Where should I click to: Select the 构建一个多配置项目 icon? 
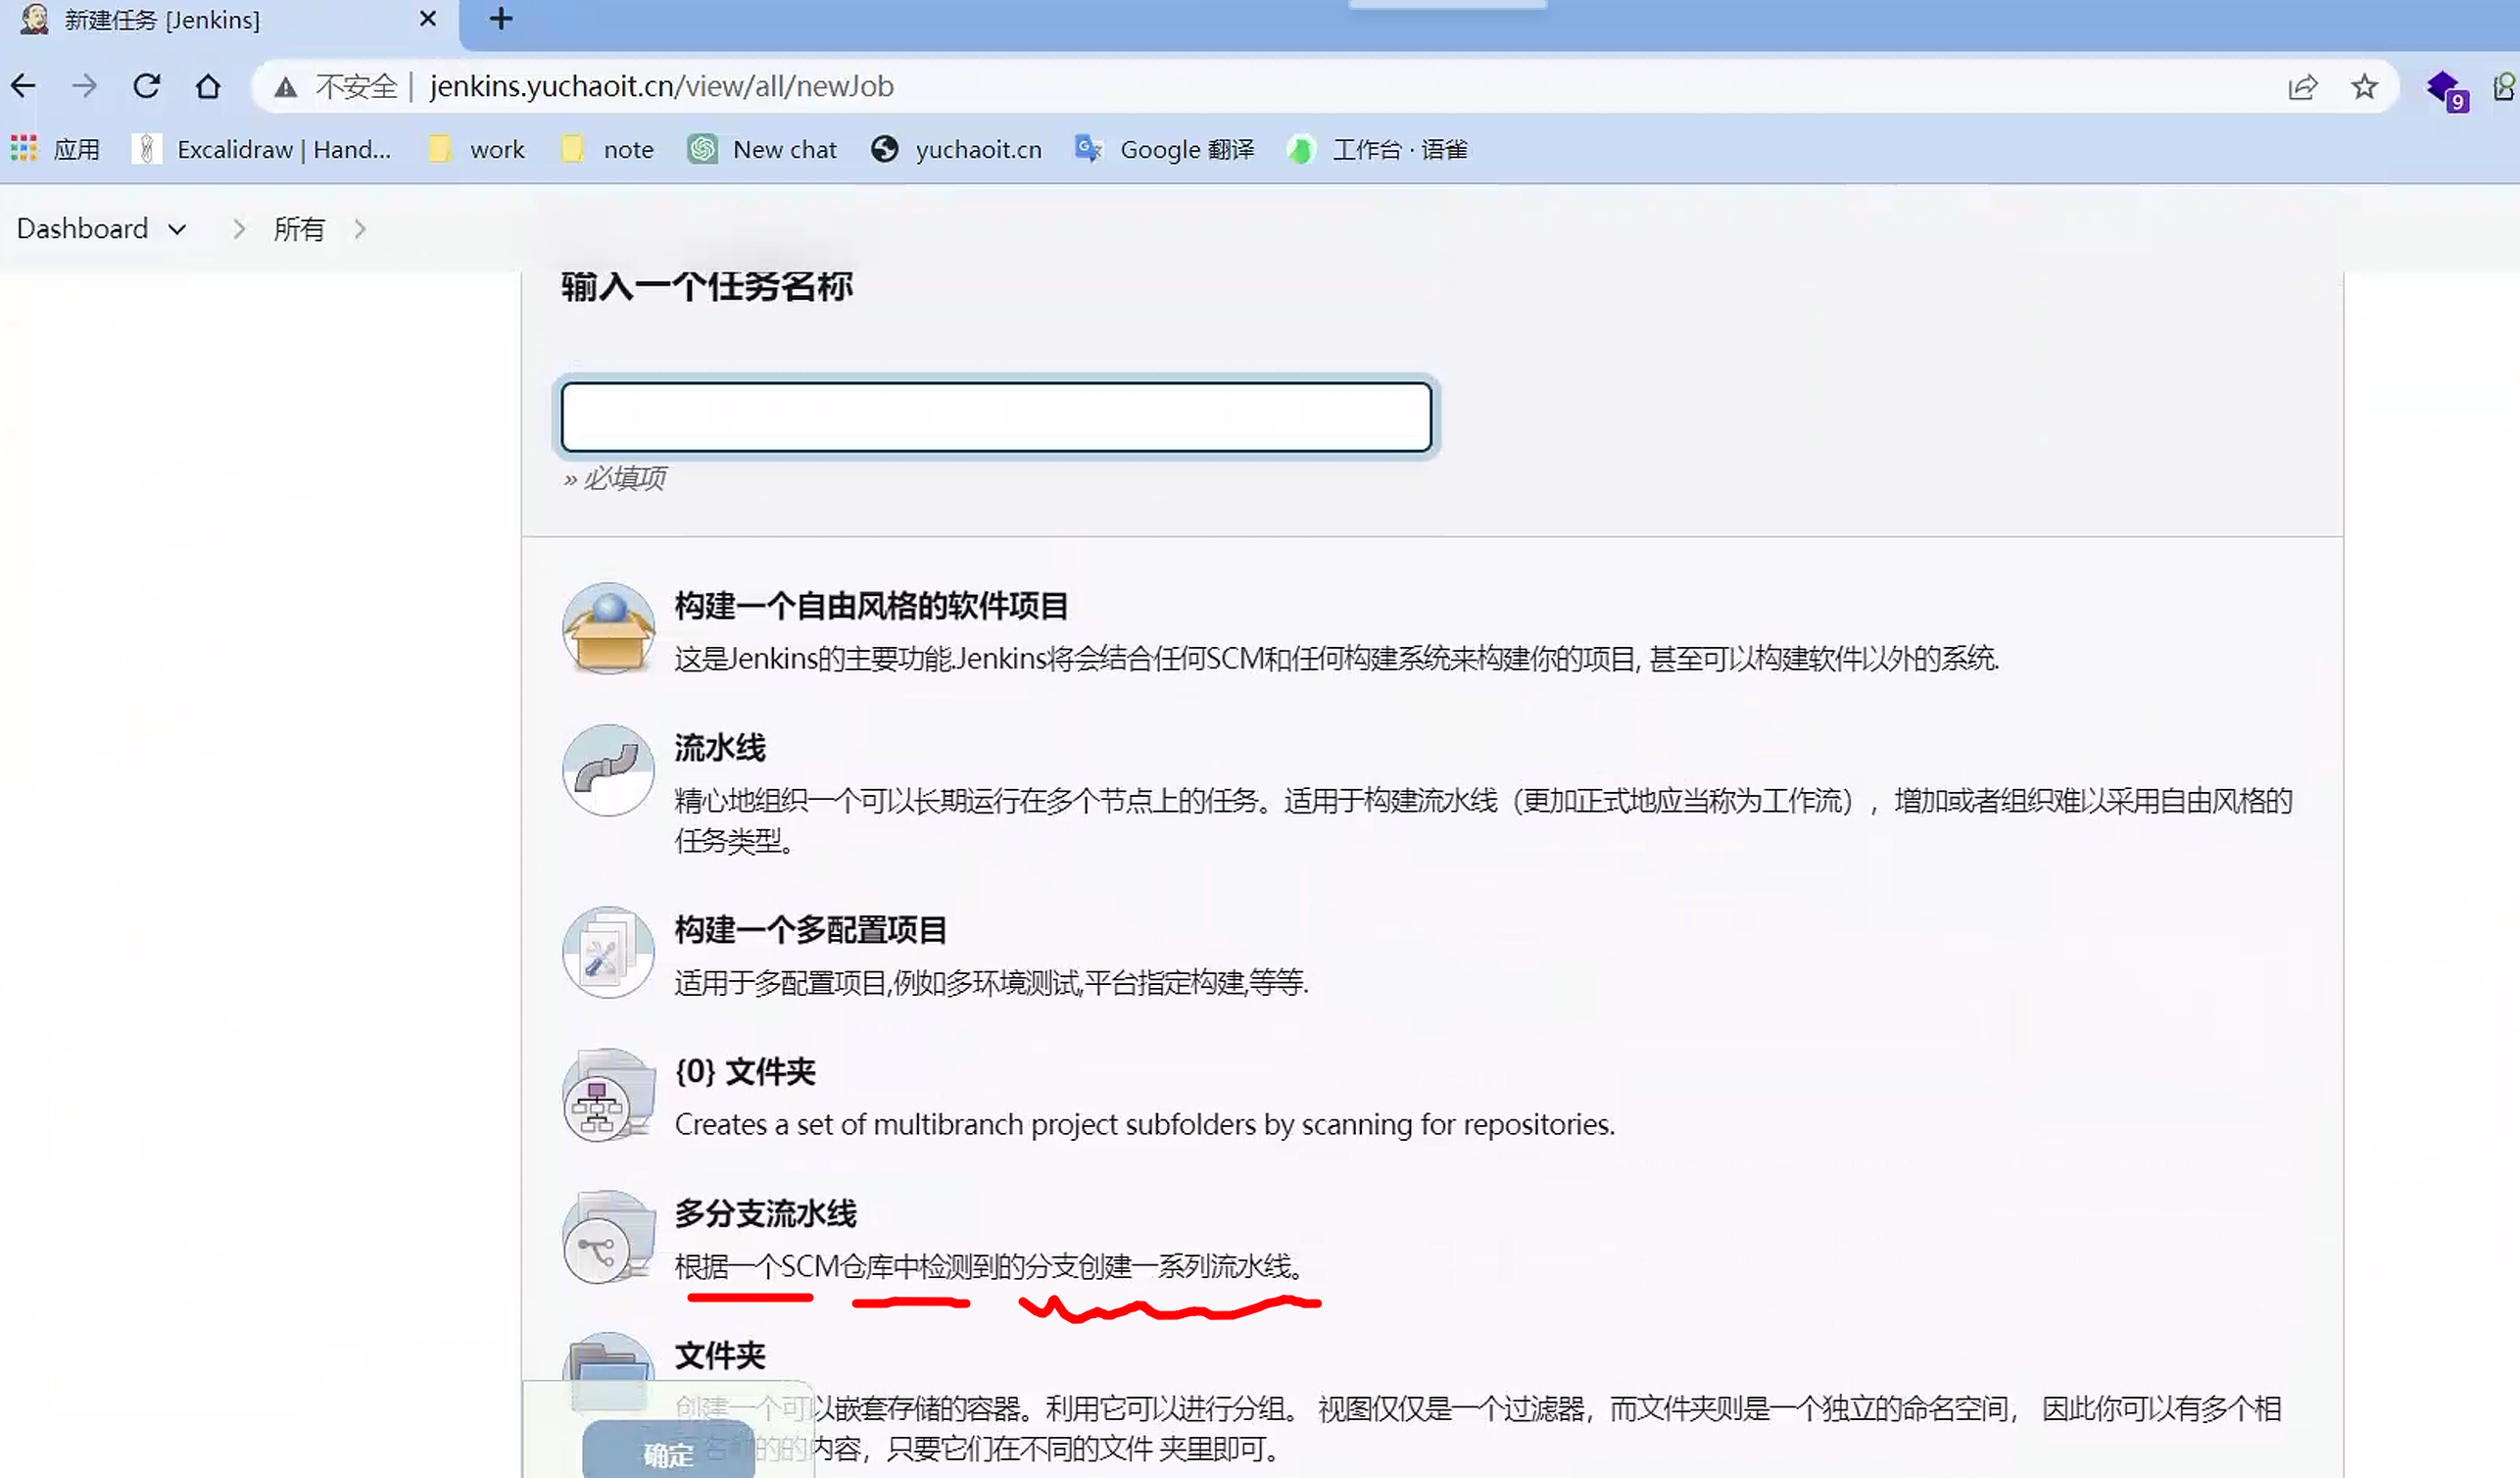tap(607, 952)
